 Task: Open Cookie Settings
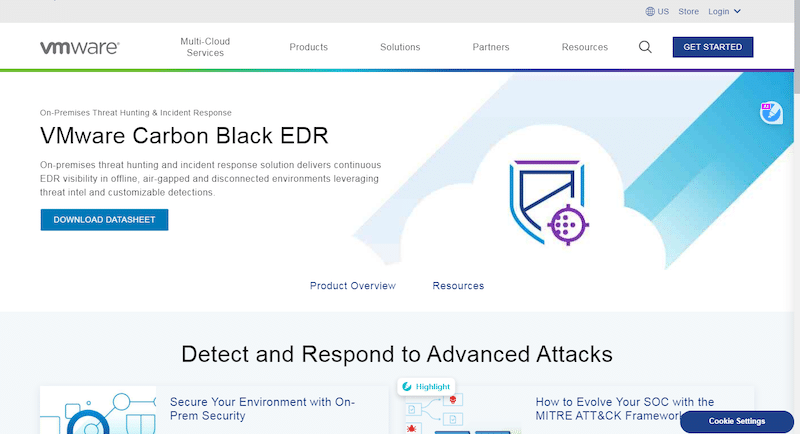[737, 421]
